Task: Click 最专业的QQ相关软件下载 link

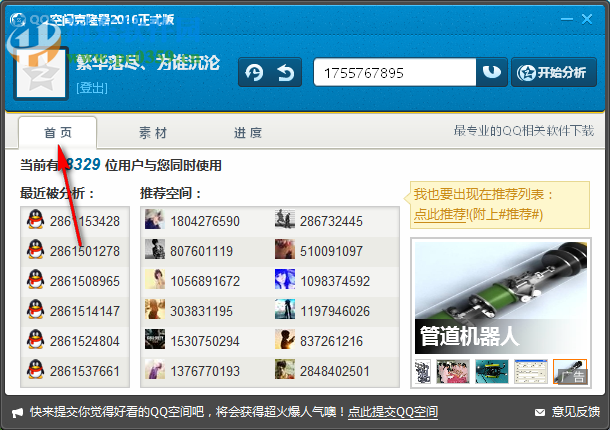Action: (x=524, y=131)
